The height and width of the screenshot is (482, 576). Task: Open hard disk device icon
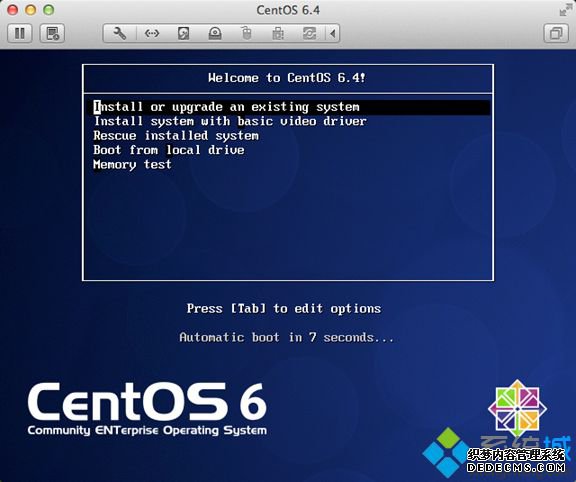pyautogui.click(x=183, y=33)
